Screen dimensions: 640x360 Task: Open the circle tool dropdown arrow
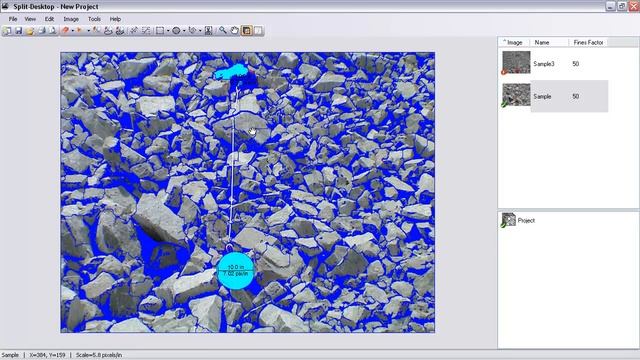click(x=184, y=31)
